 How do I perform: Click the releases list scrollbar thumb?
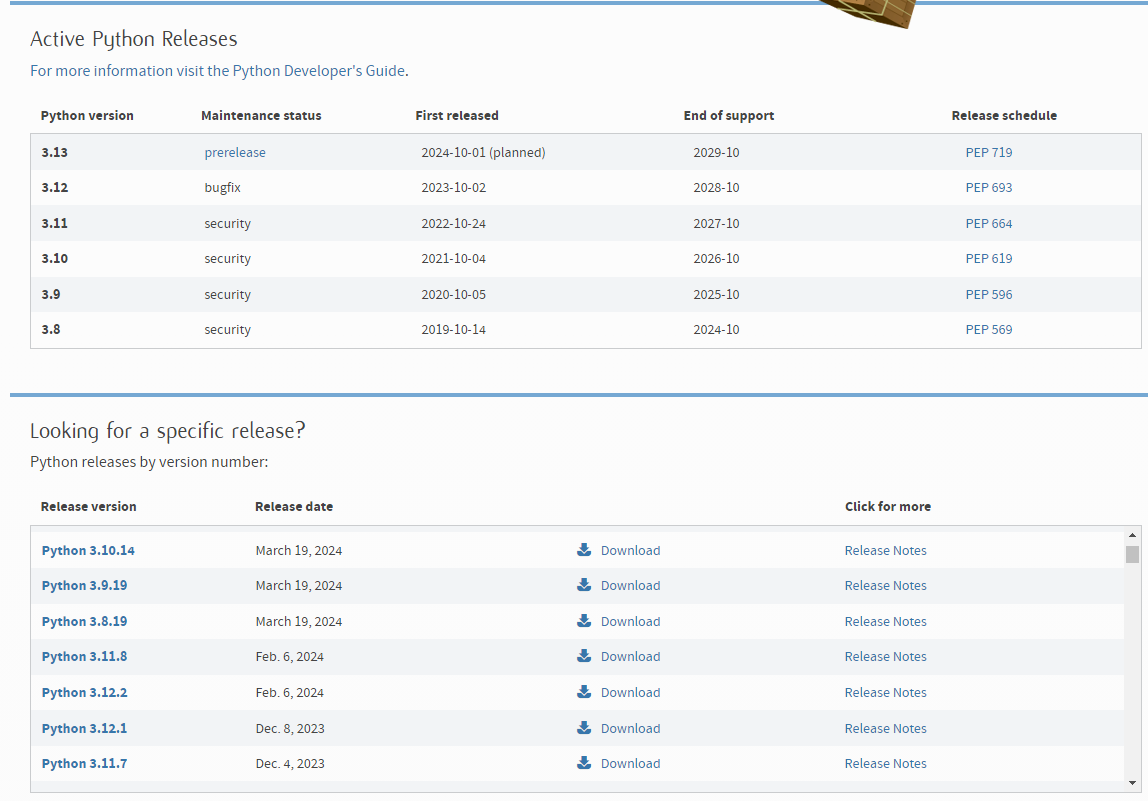(x=1132, y=555)
